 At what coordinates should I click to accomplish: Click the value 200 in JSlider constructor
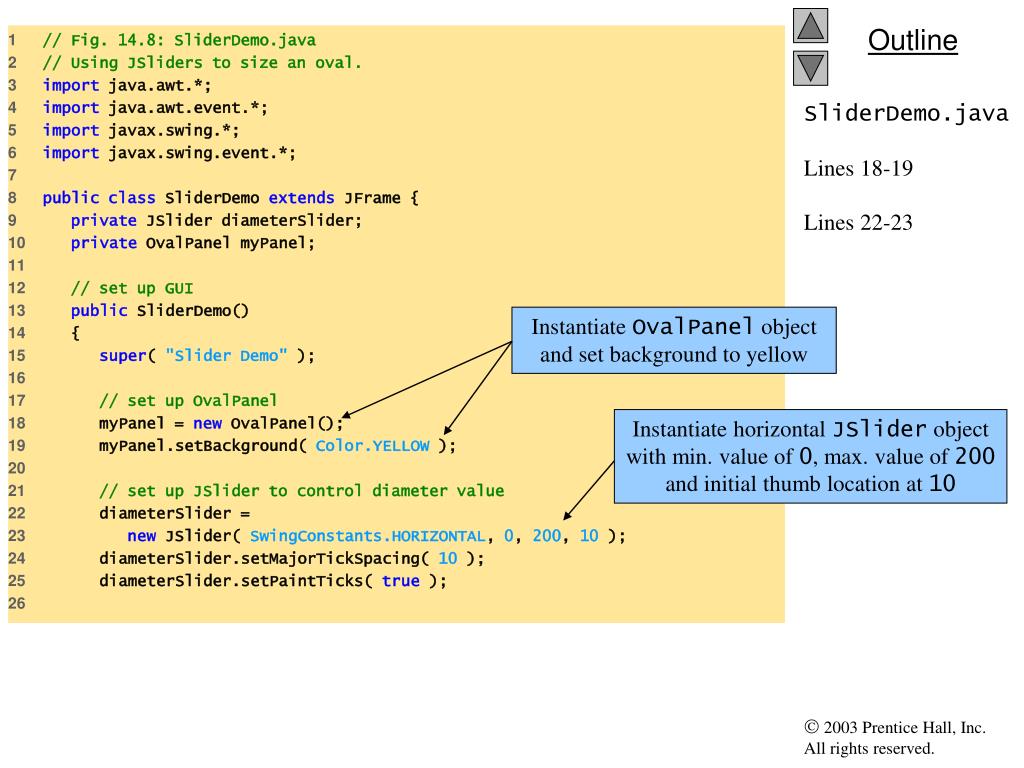tap(547, 536)
